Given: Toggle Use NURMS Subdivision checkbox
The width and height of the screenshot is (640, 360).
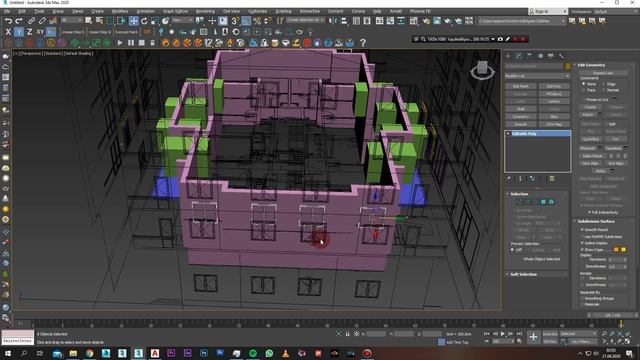Looking at the screenshot, I should (x=582, y=237).
